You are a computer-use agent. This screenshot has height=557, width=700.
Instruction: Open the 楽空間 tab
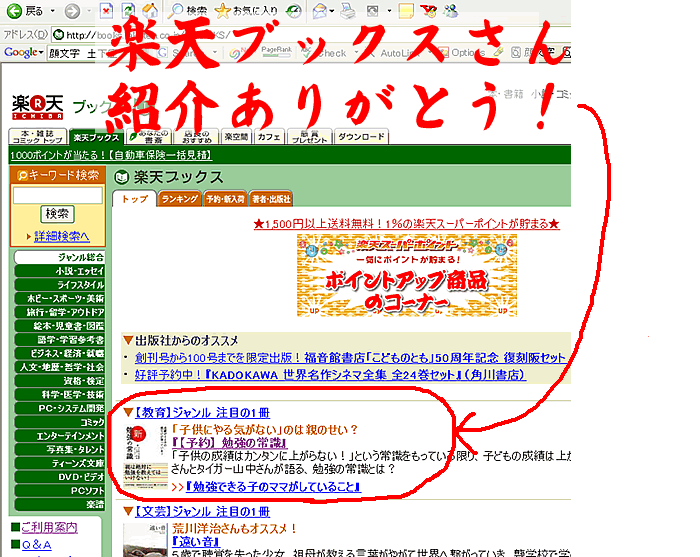(x=236, y=137)
